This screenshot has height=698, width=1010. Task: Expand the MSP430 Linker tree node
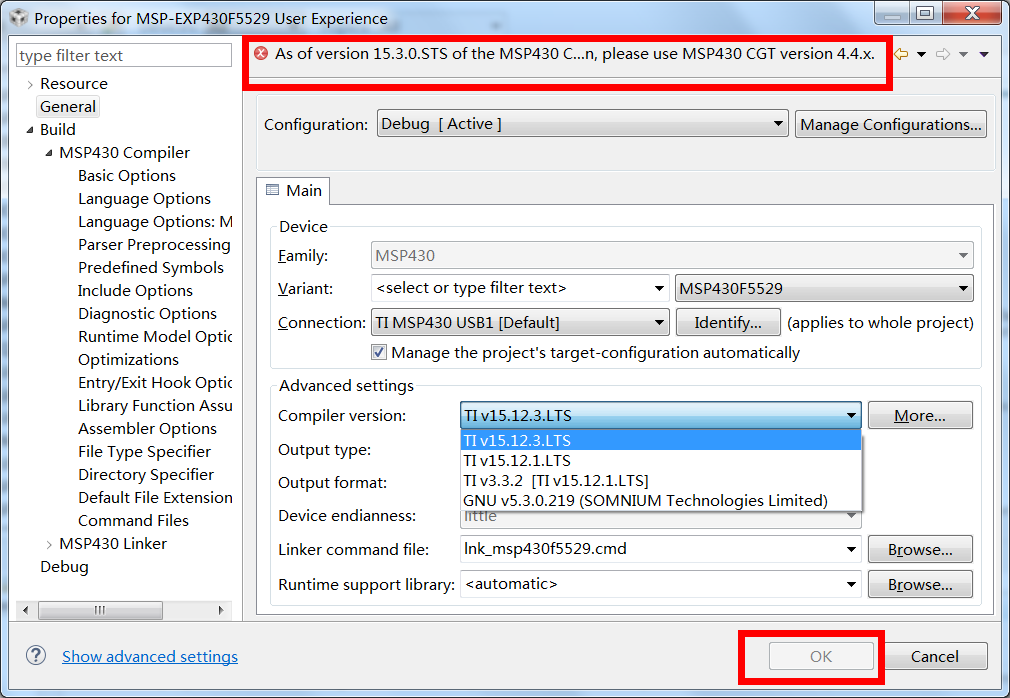(49, 544)
